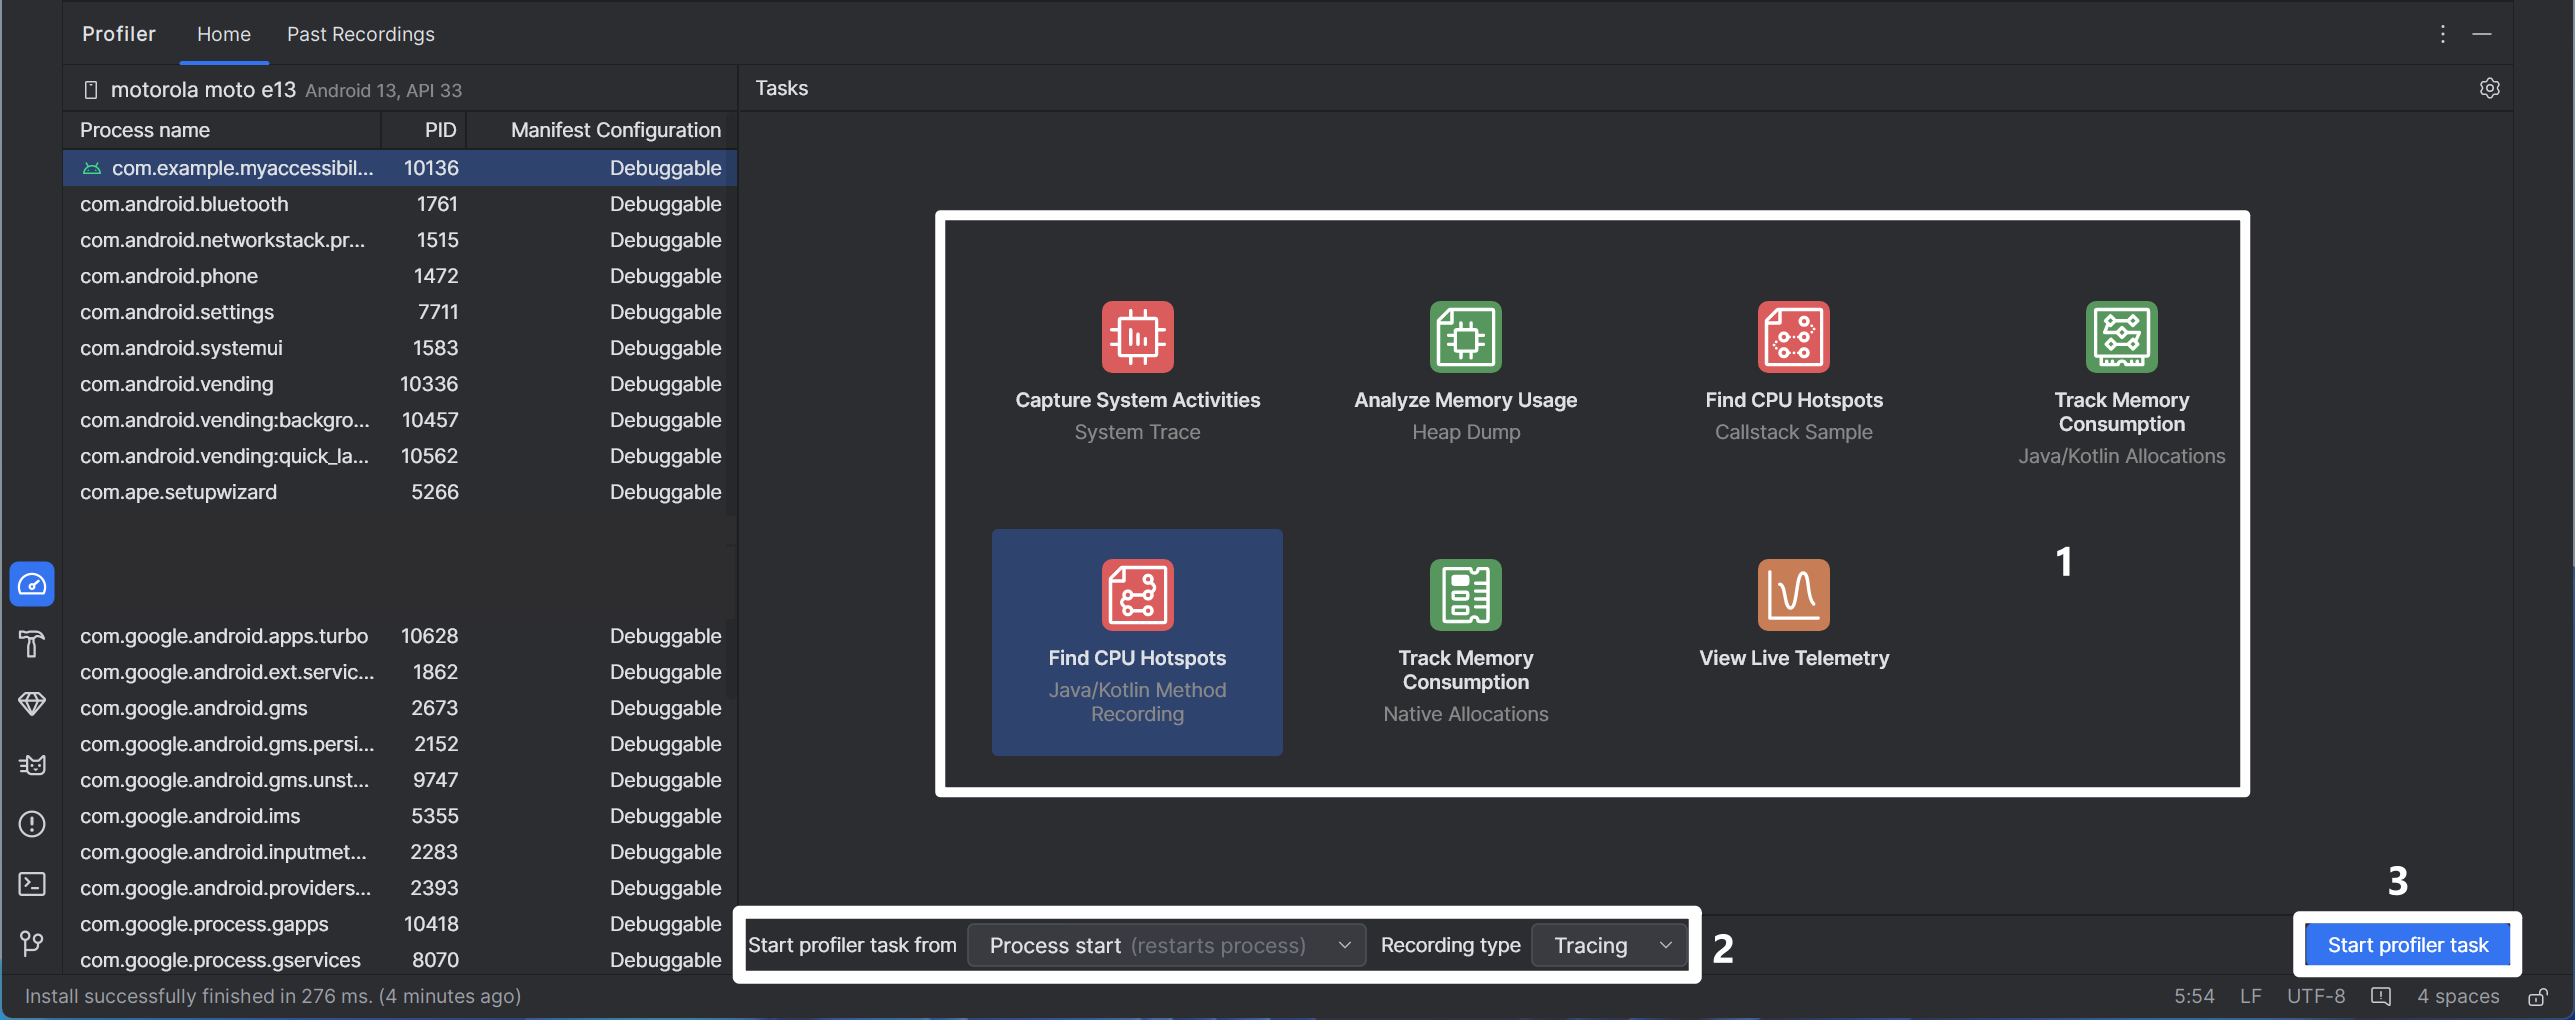The height and width of the screenshot is (1020, 2575).
Task: Select the com.google.android.apps.turbo process row
Action: [x=400, y=636]
